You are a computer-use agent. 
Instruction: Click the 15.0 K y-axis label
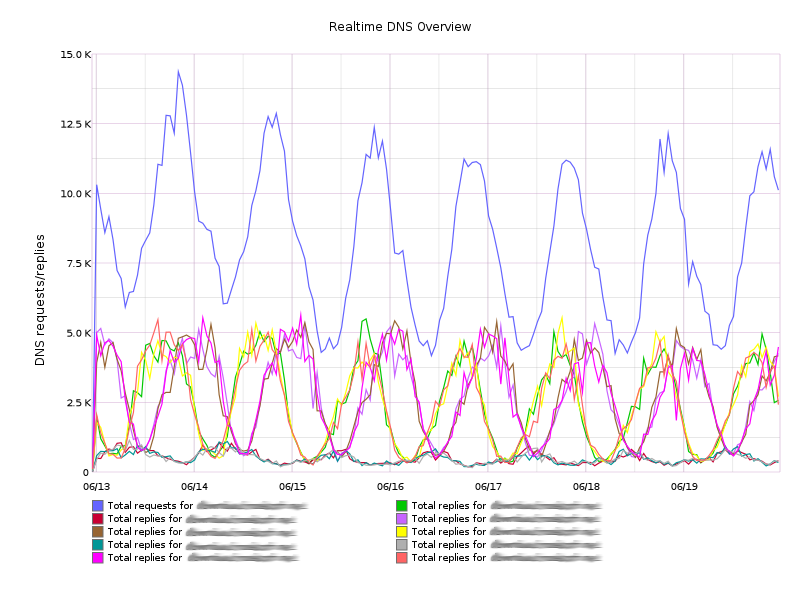click(76, 54)
